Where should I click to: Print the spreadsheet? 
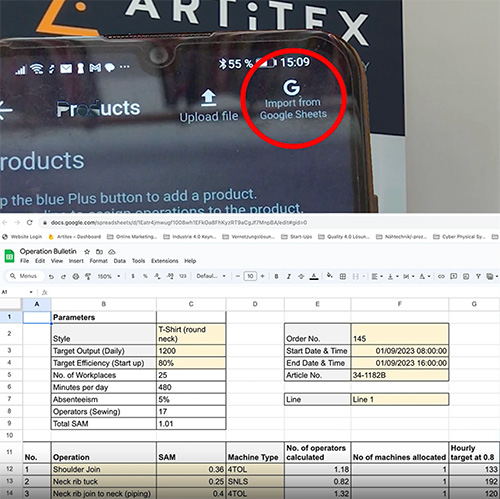pyautogui.click(x=76, y=276)
